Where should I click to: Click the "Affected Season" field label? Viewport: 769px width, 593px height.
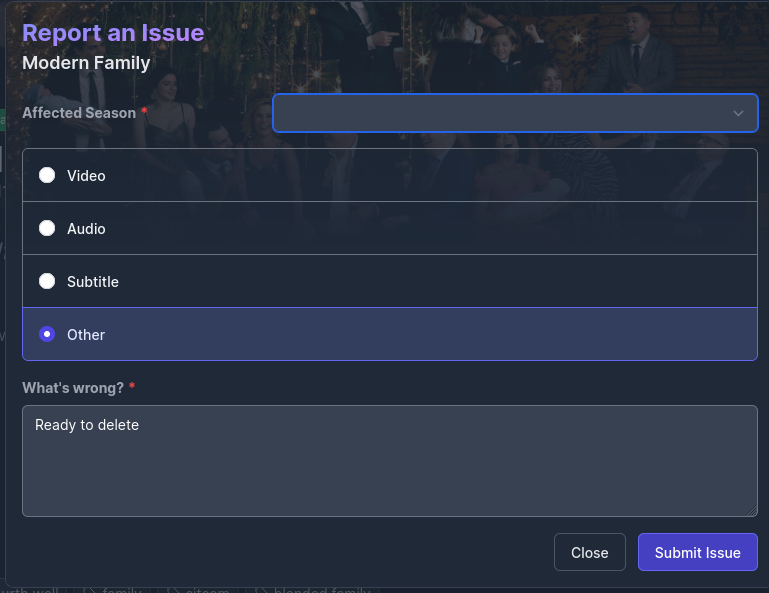coord(79,113)
